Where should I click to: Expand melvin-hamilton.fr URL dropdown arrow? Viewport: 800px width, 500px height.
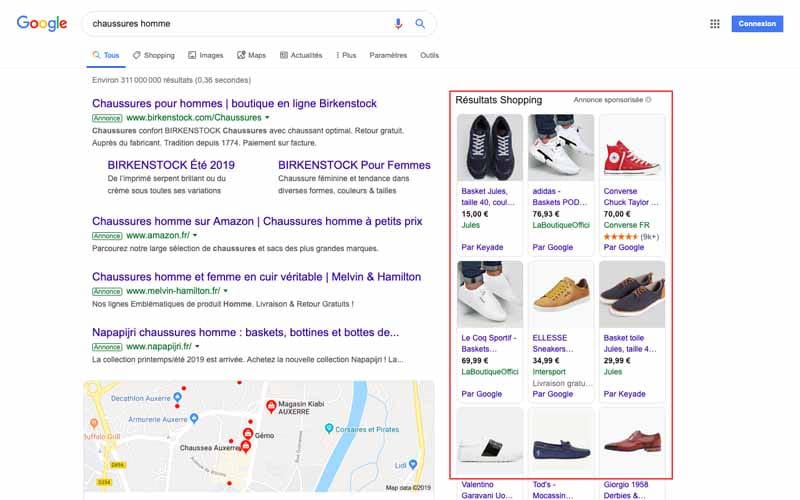(x=226, y=291)
